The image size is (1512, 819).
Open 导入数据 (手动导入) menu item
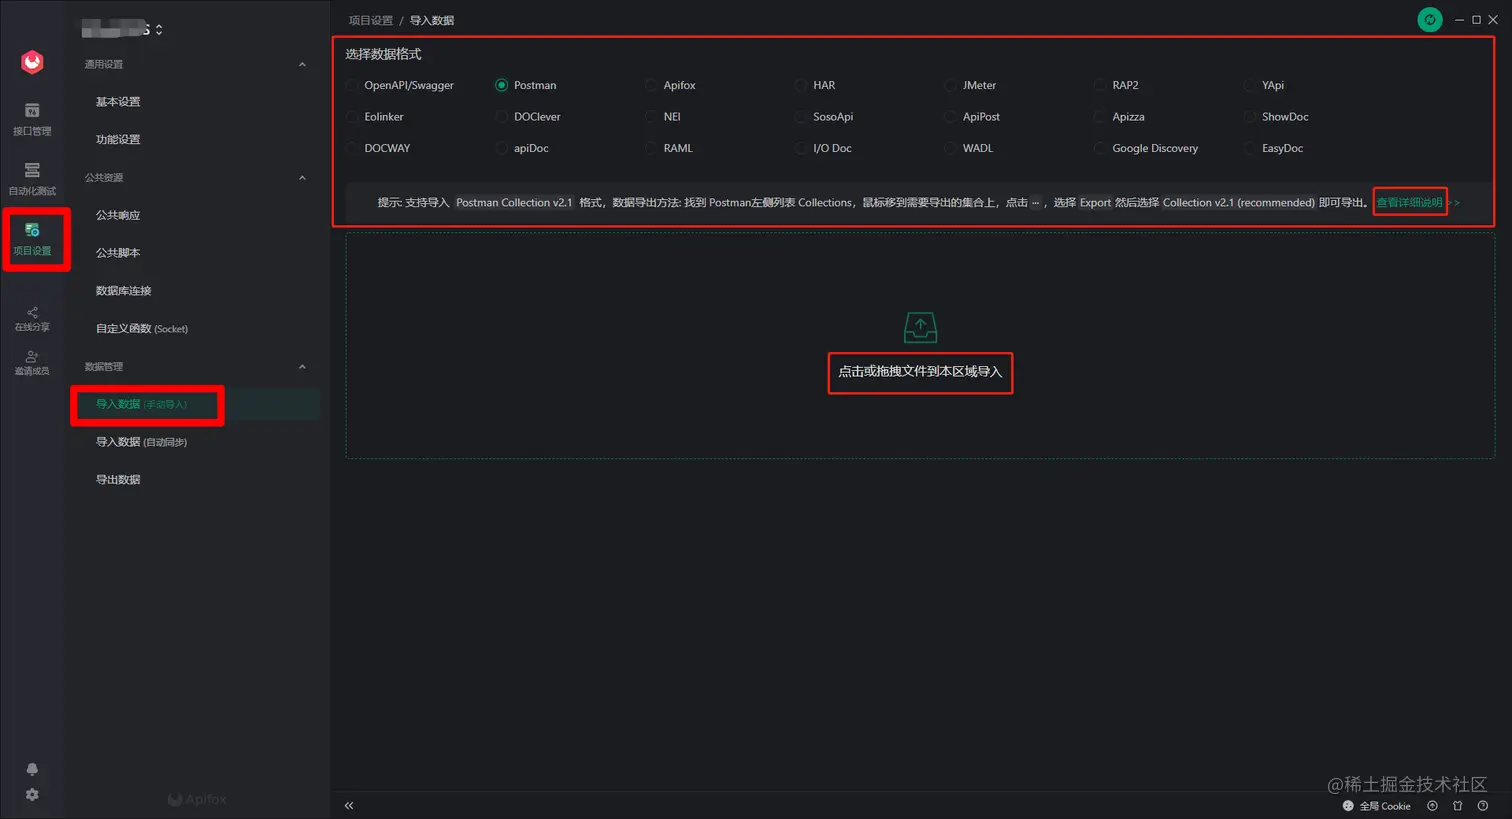[197, 404]
